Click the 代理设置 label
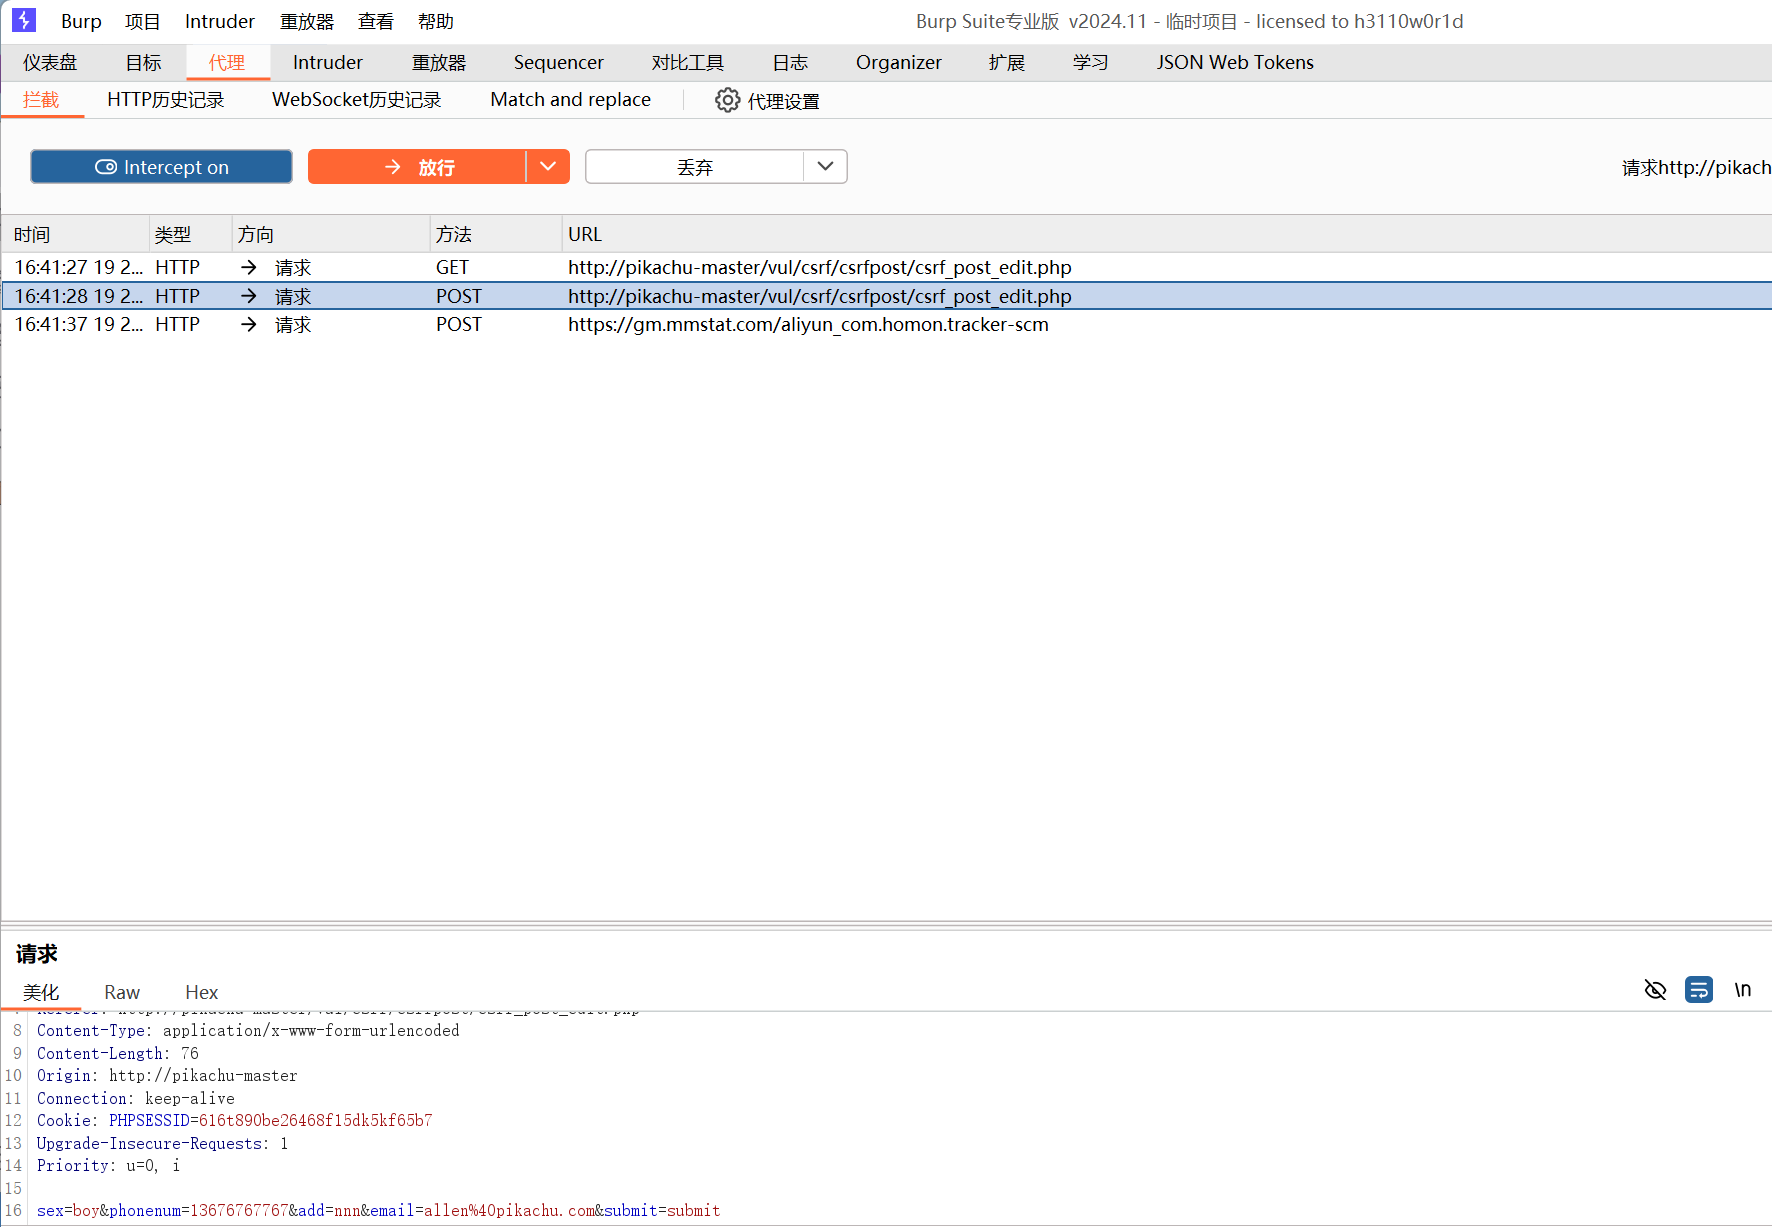The height and width of the screenshot is (1227, 1772). pyautogui.click(x=784, y=101)
